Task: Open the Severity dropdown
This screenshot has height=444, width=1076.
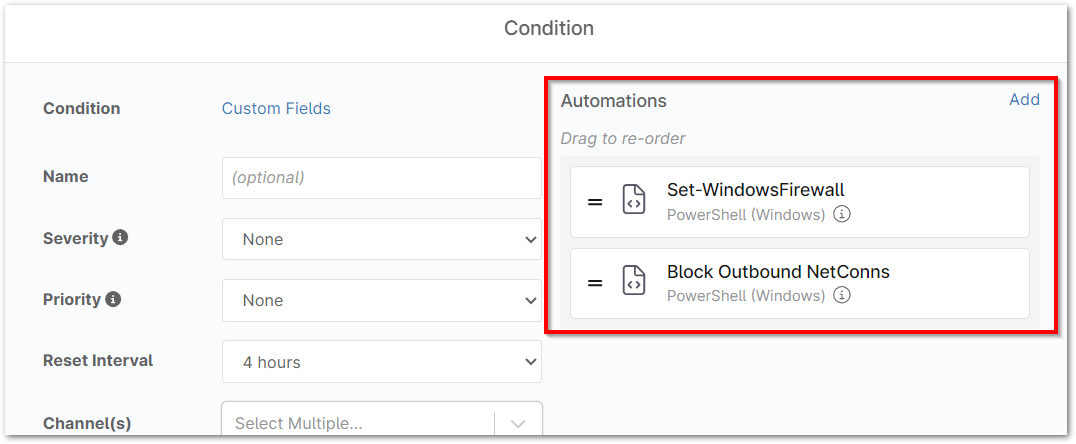Action: pyautogui.click(x=381, y=239)
